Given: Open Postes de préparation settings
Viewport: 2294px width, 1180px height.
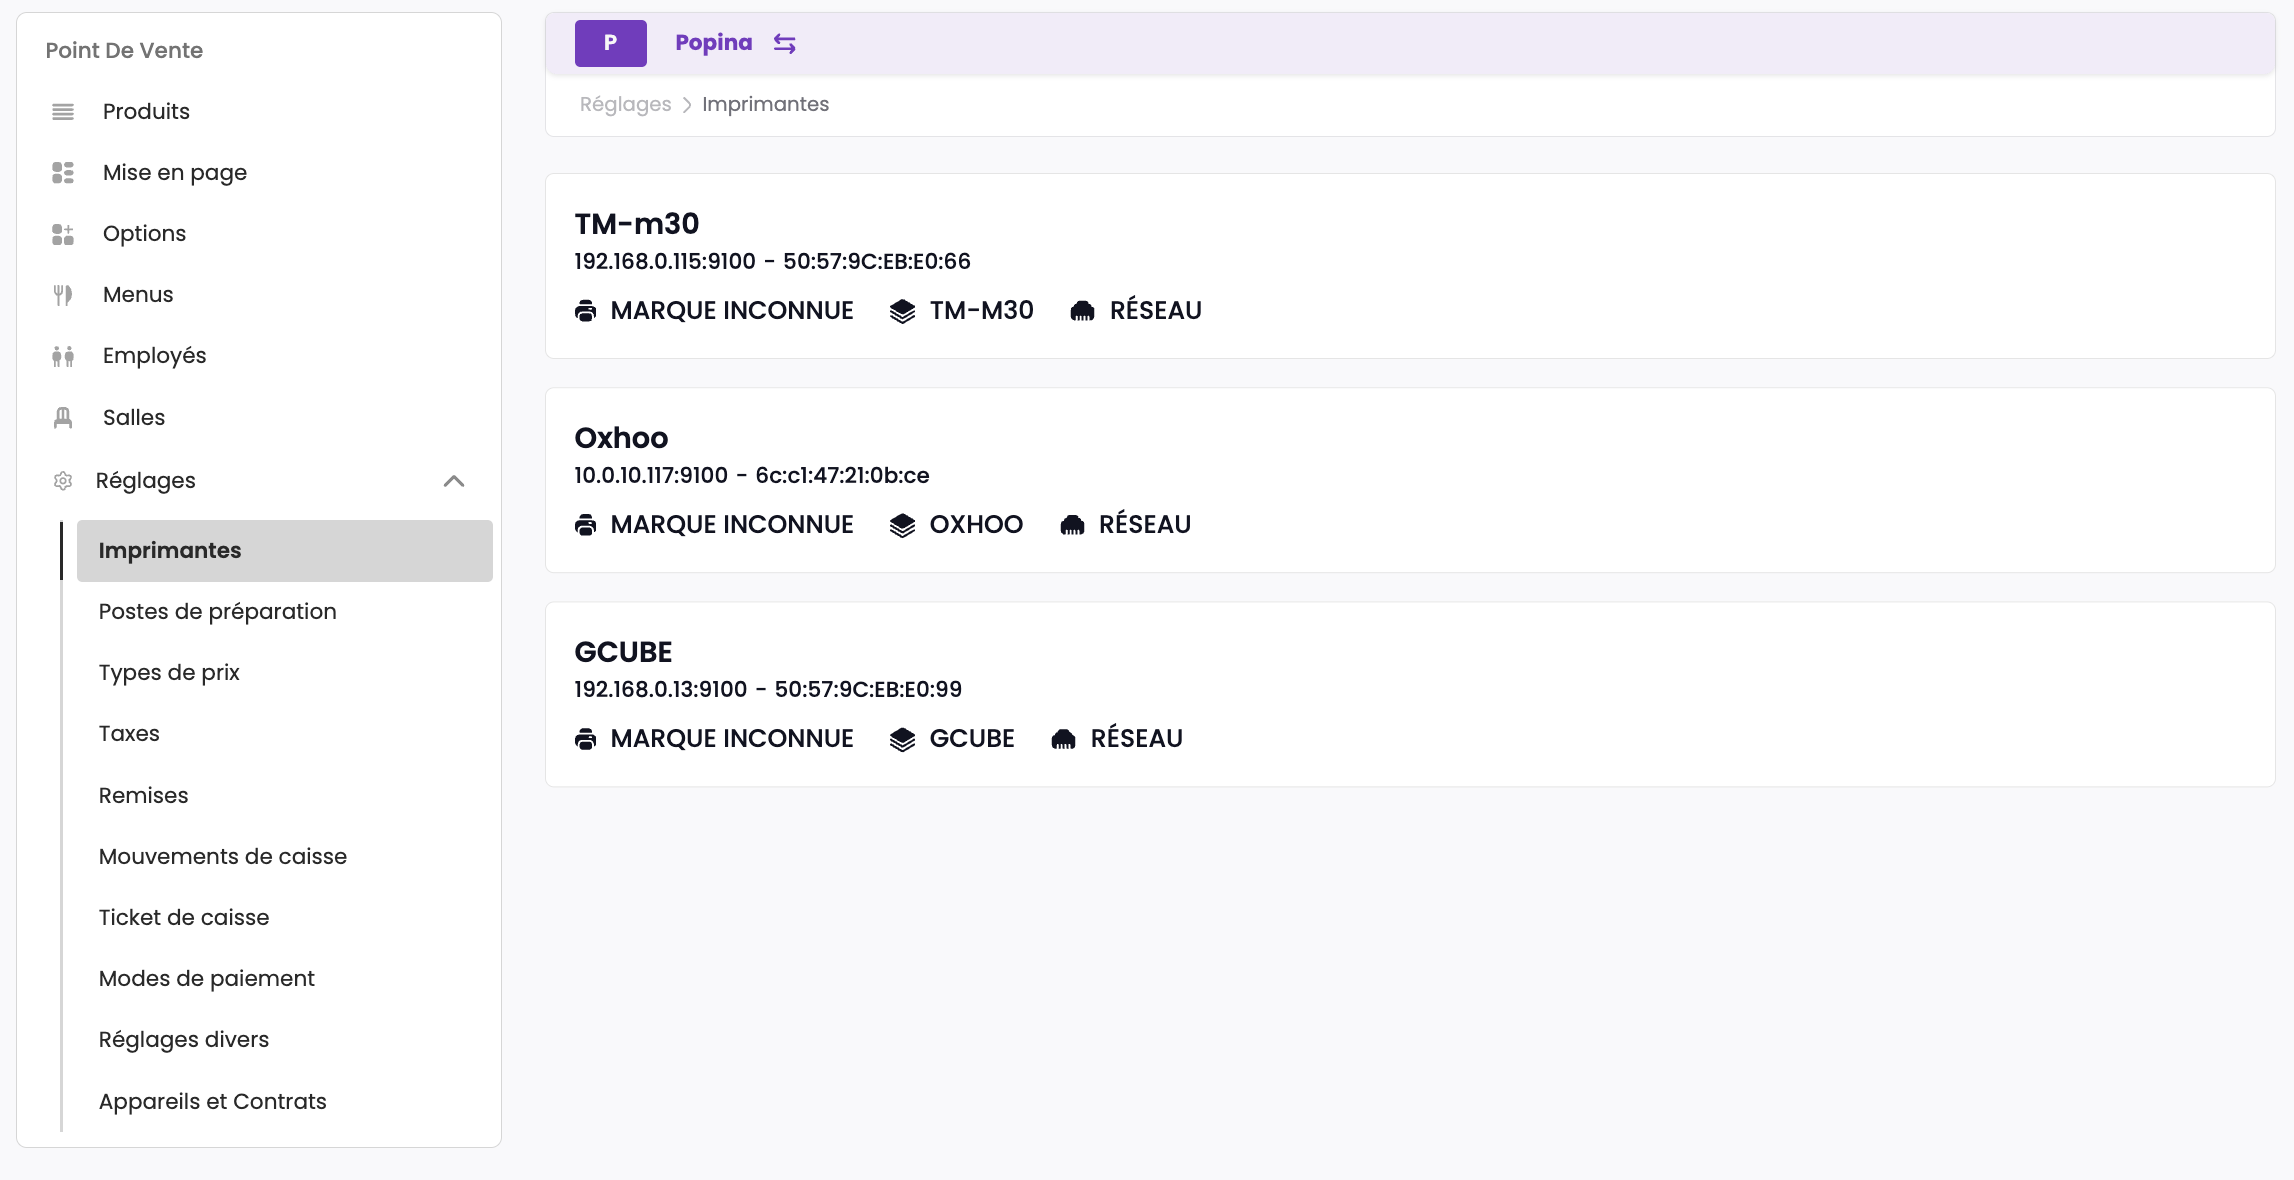Looking at the screenshot, I should [x=217, y=612].
